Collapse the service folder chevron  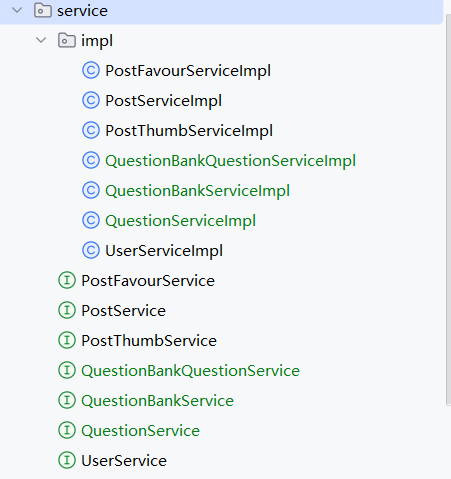(17, 10)
